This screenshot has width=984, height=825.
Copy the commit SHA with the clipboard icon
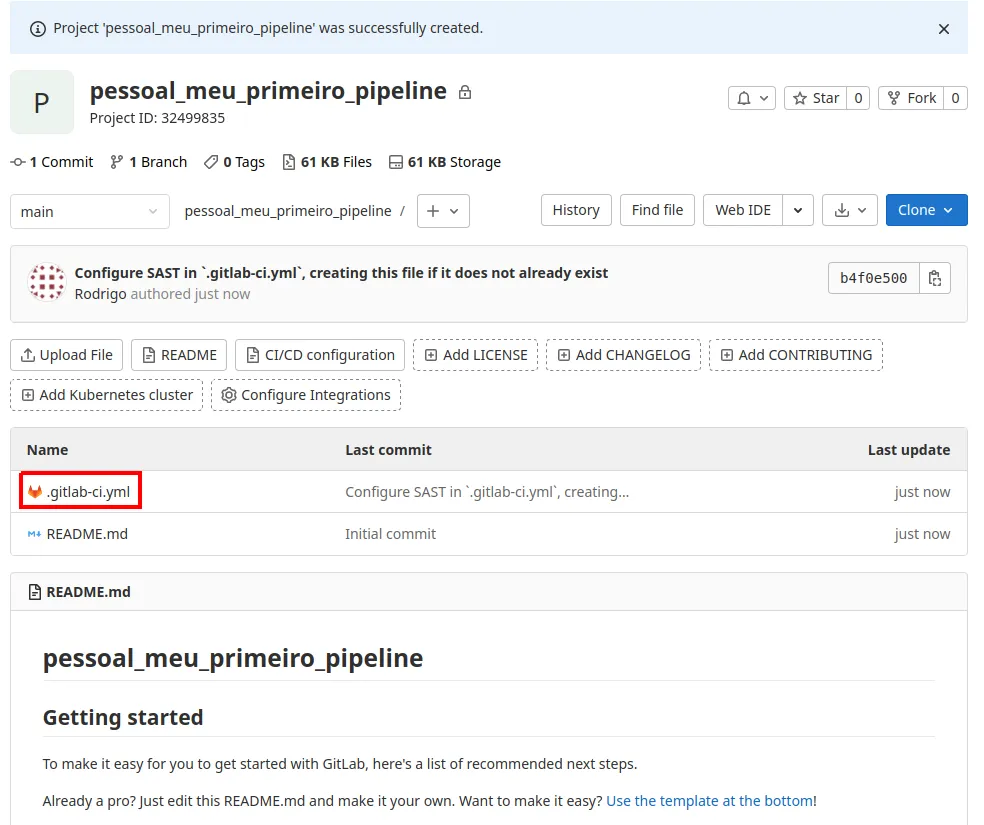935,279
